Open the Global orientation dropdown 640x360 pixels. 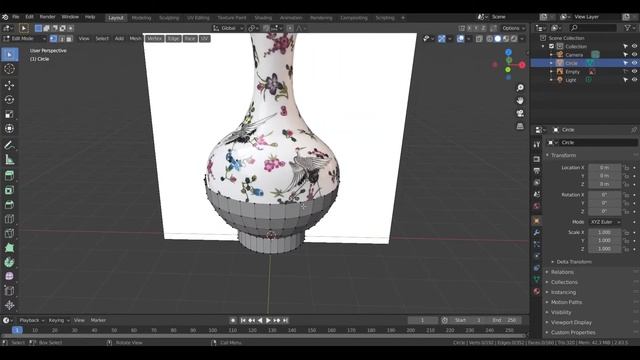coord(228,28)
